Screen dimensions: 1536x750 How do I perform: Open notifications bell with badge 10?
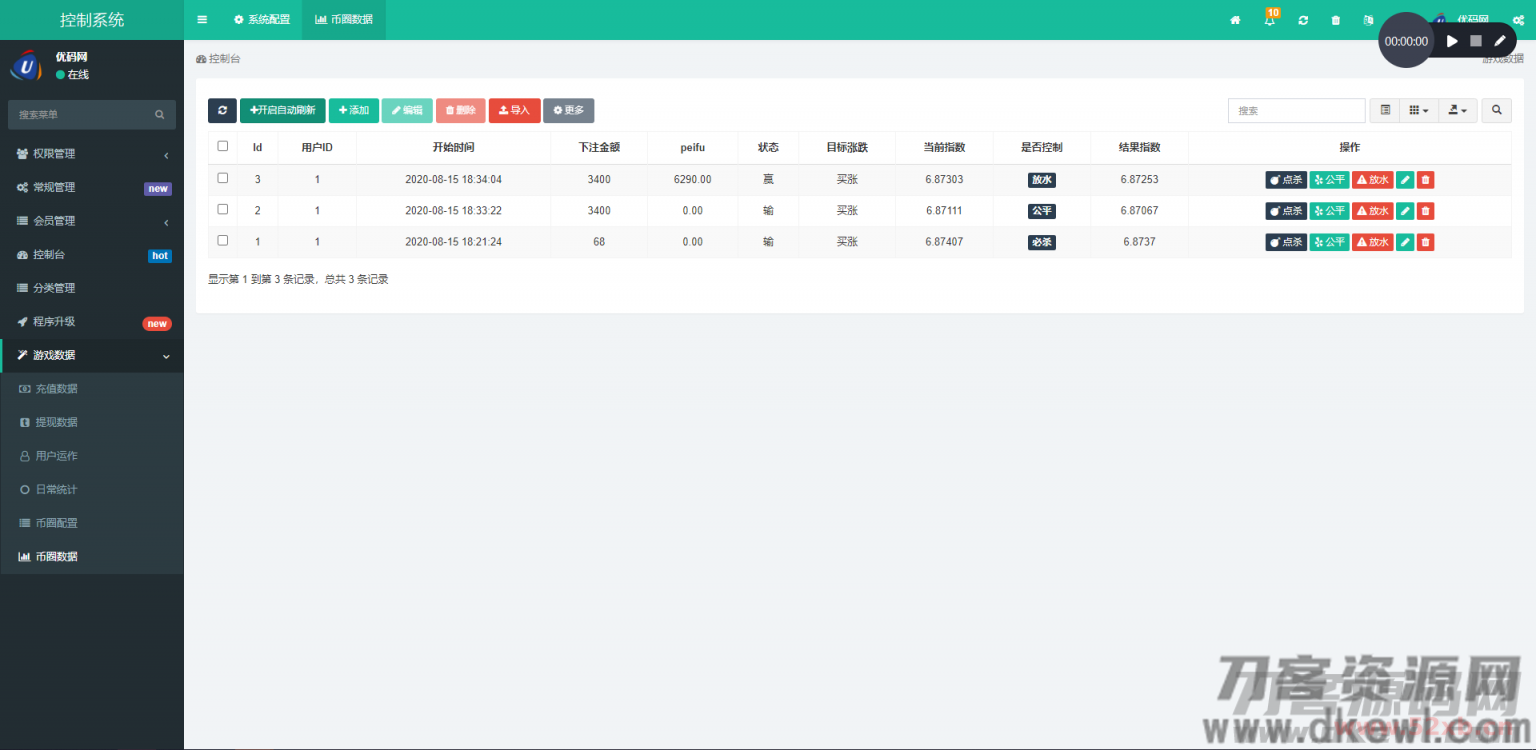(x=1269, y=20)
